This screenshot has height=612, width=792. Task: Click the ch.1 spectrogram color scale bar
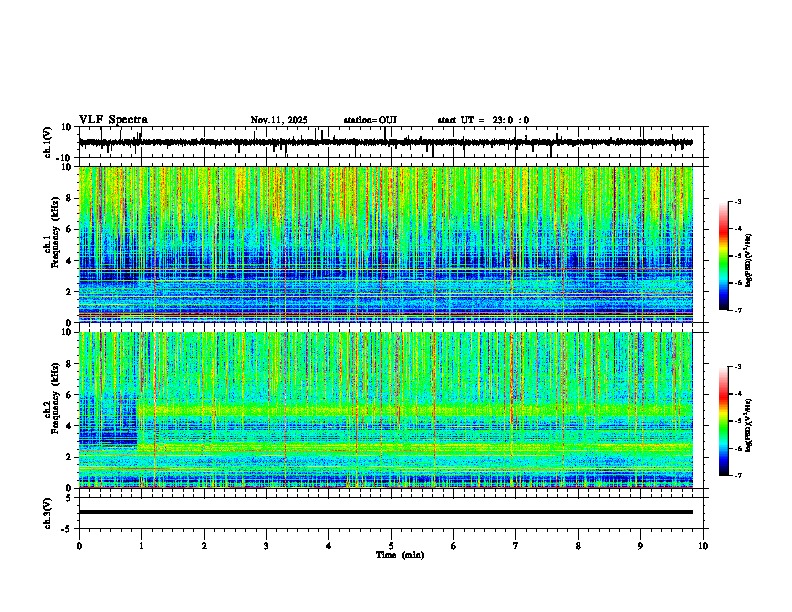723,256
